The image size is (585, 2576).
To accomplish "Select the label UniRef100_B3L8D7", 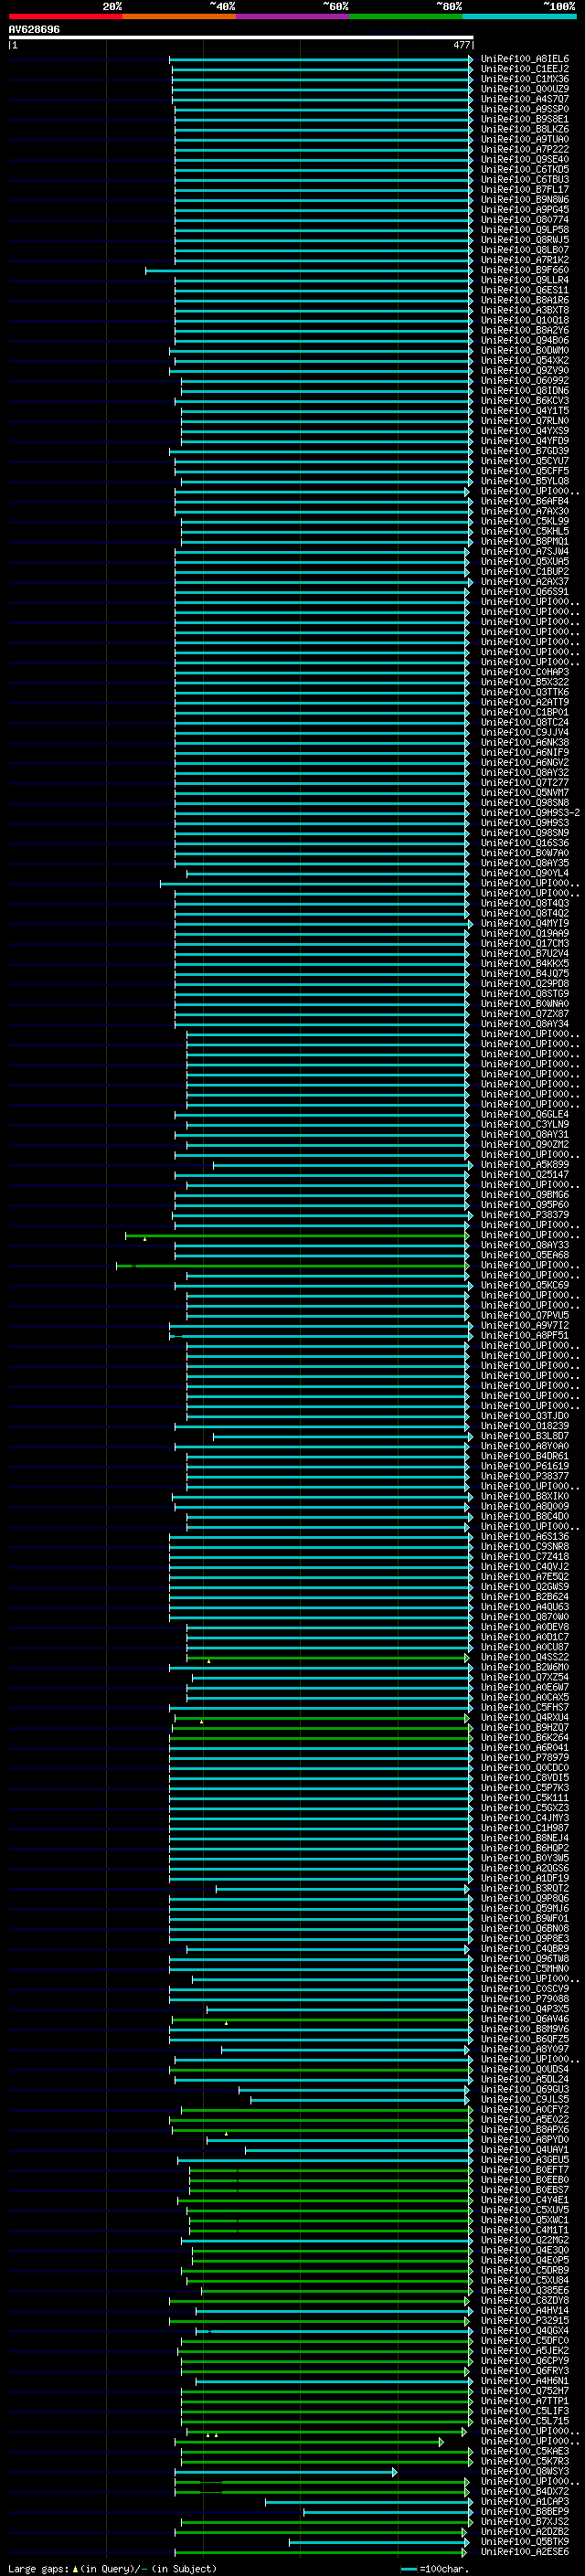I will tap(524, 1436).
